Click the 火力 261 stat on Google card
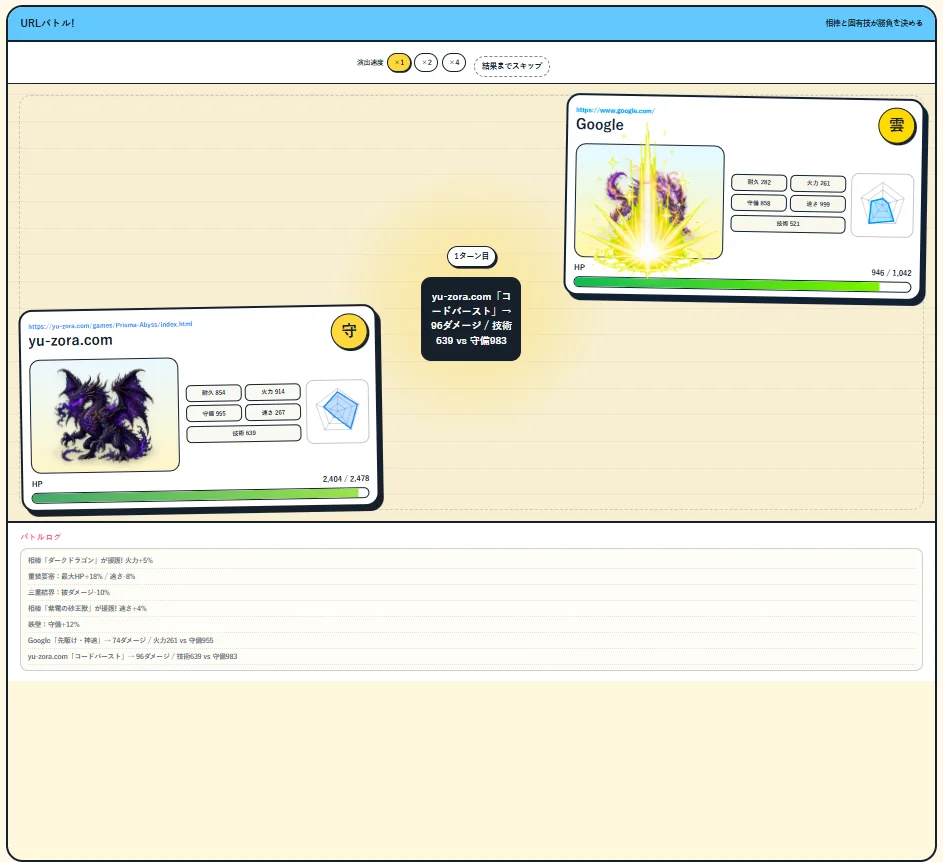Viewport: 943px width, 862px height. point(818,183)
